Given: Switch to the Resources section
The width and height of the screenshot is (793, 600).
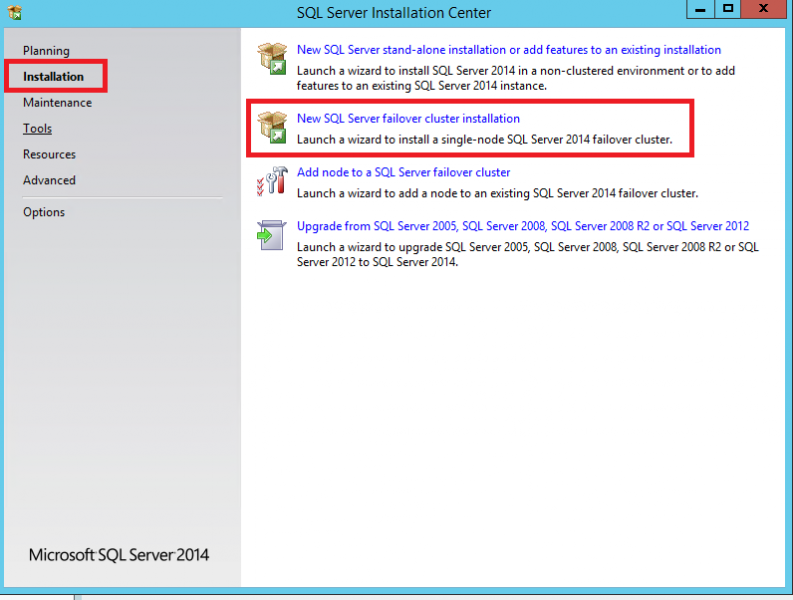Looking at the screenshot, I should tap(49, 155).
